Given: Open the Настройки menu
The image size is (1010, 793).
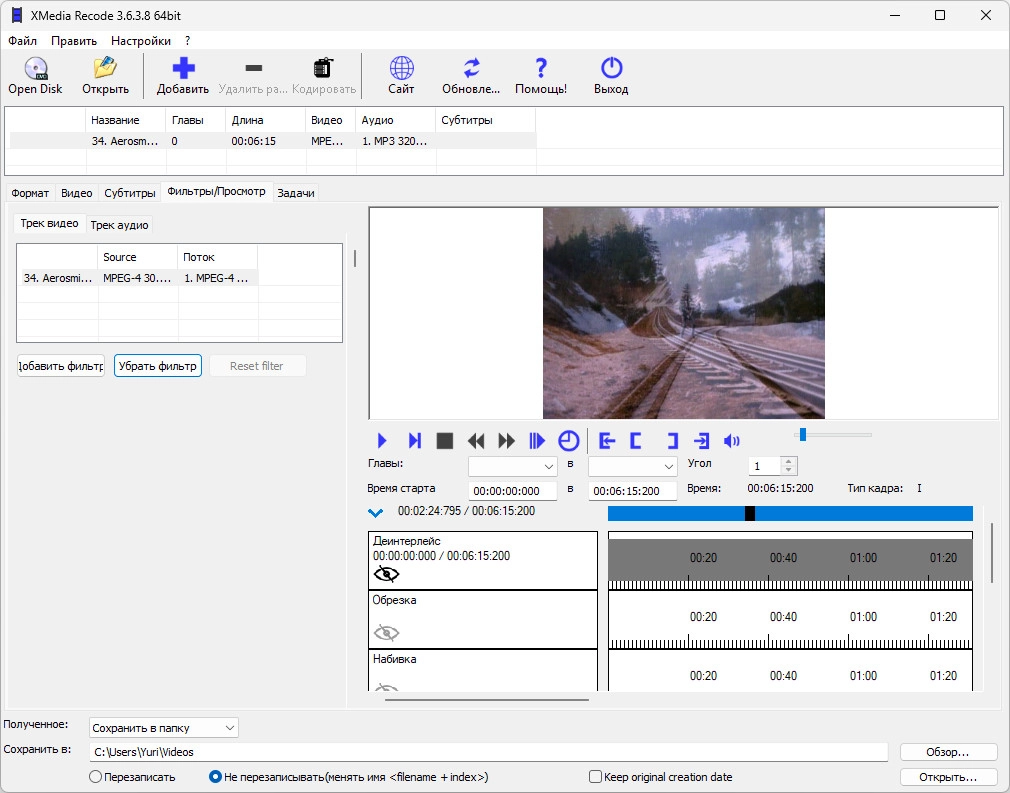Looking at the screenshot, I should pyautogui.click(x=140, y=41).
